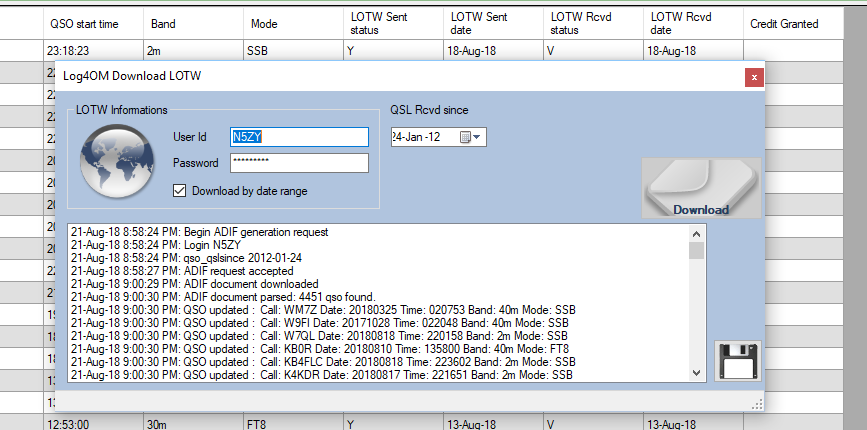Click the 13-Aug-18 LOTW Rcvd date cell
Screen dimensions: 867x430
point(694,423)
